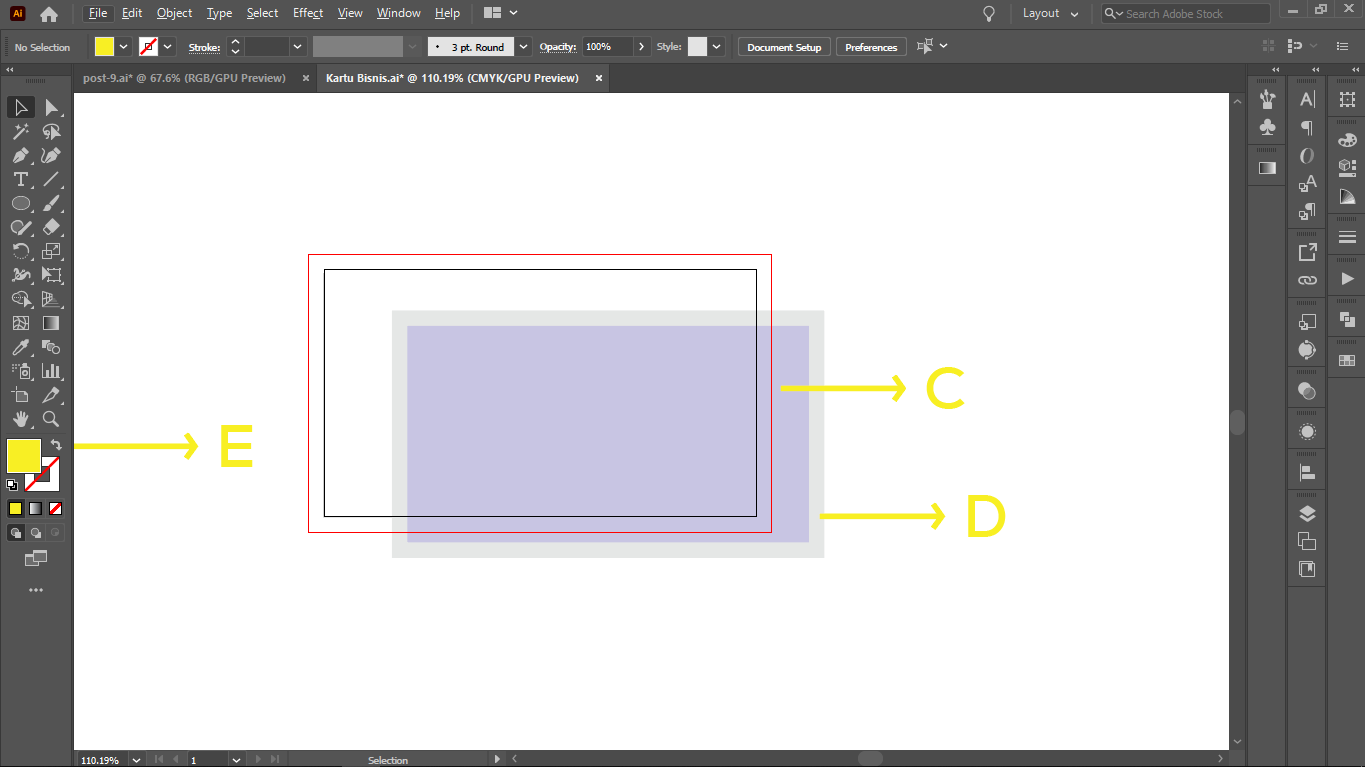Click the Document Setup button

(784, 47)
